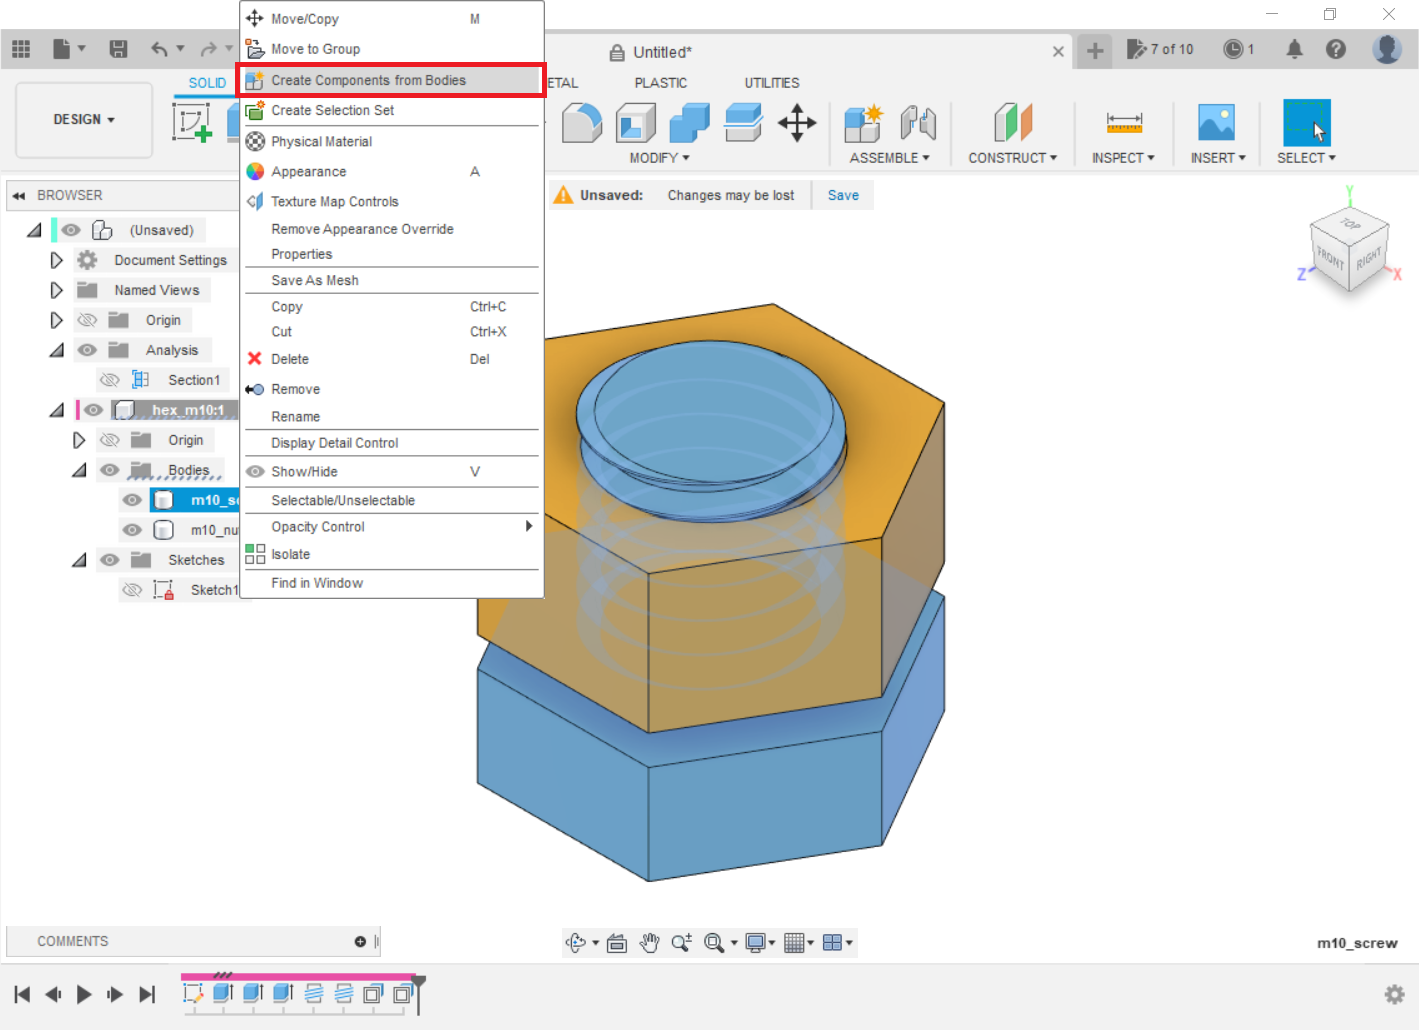Select the Measure tool in Inspect
This screenshot has width=1419, height=1030.
pos(1123,124)
